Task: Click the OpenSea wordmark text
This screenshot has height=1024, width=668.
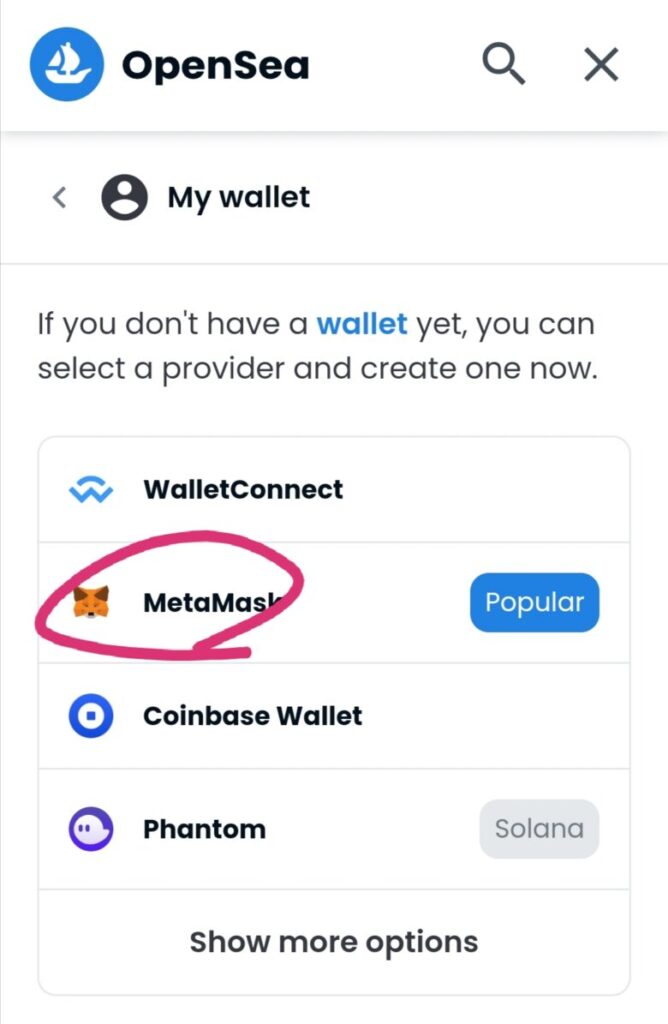Action: point(215,66)
